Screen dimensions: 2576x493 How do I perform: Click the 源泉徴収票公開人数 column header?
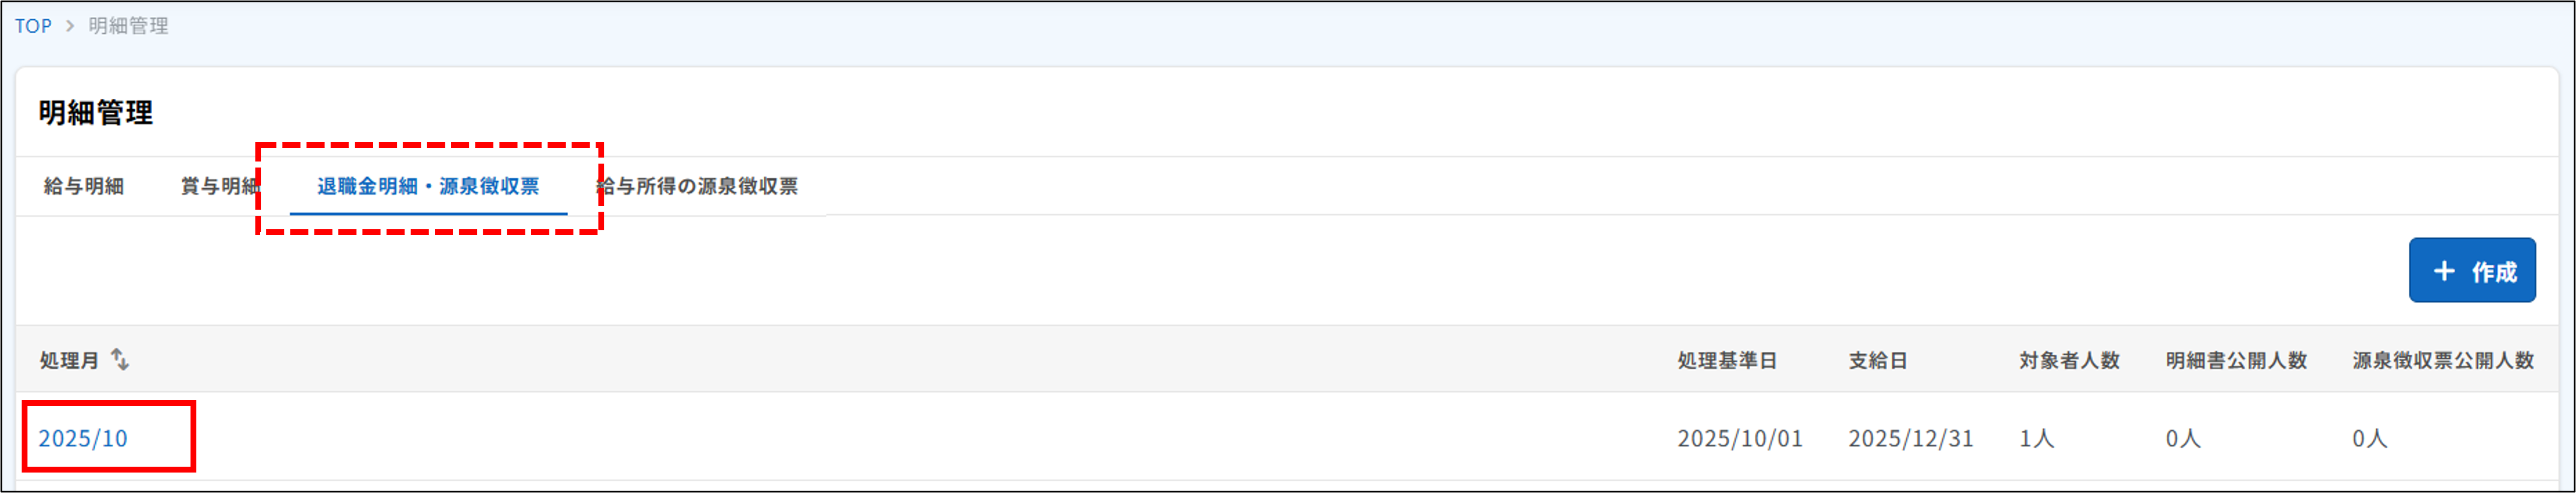(2443, 360)
